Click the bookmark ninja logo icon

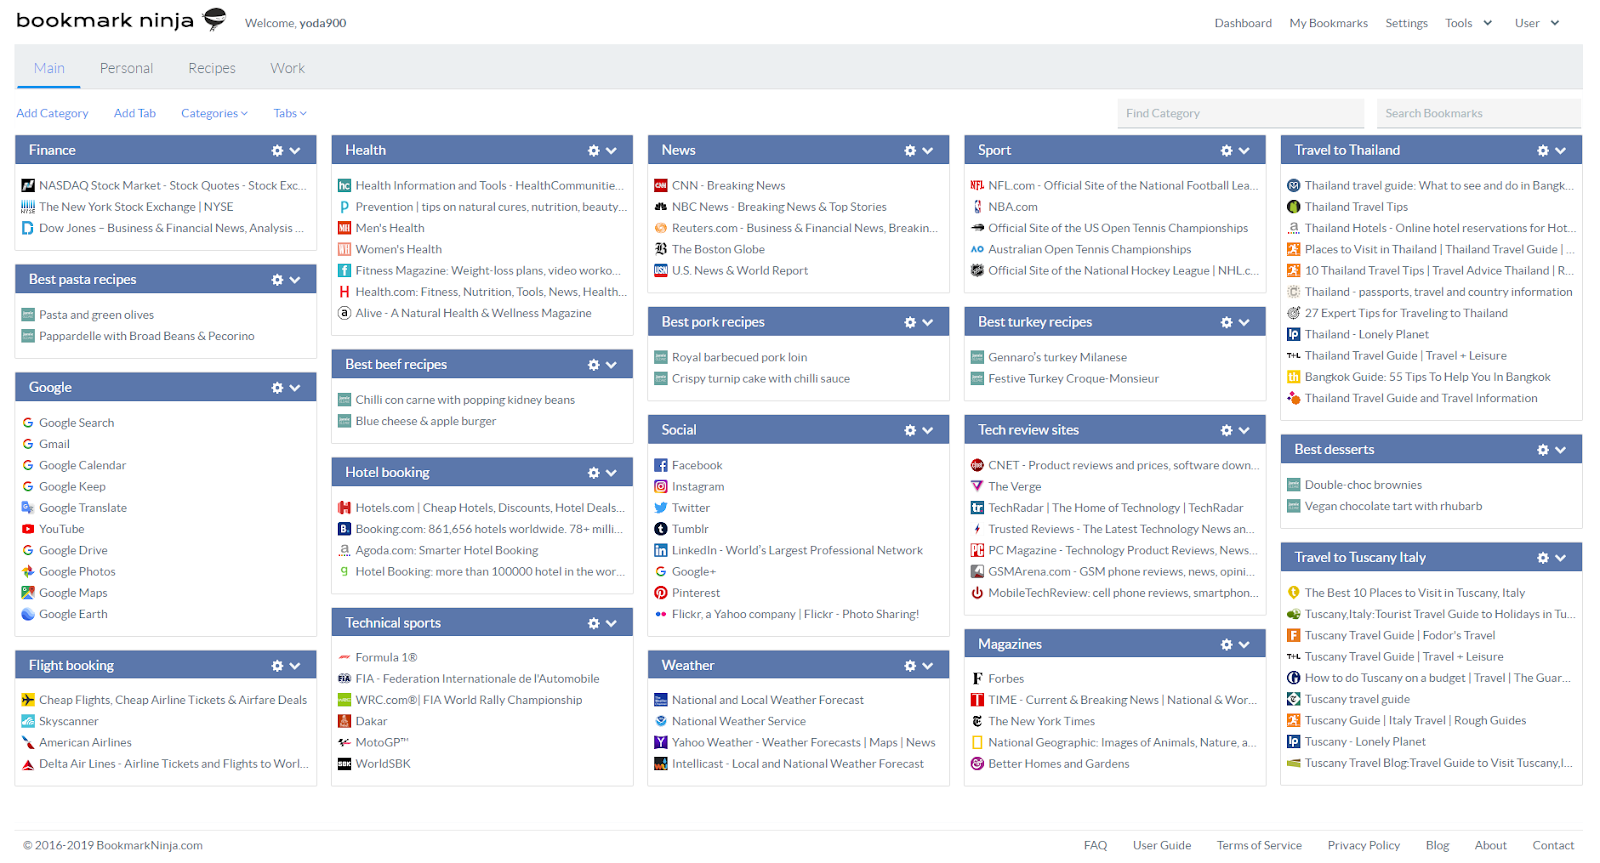coord(214,19)
